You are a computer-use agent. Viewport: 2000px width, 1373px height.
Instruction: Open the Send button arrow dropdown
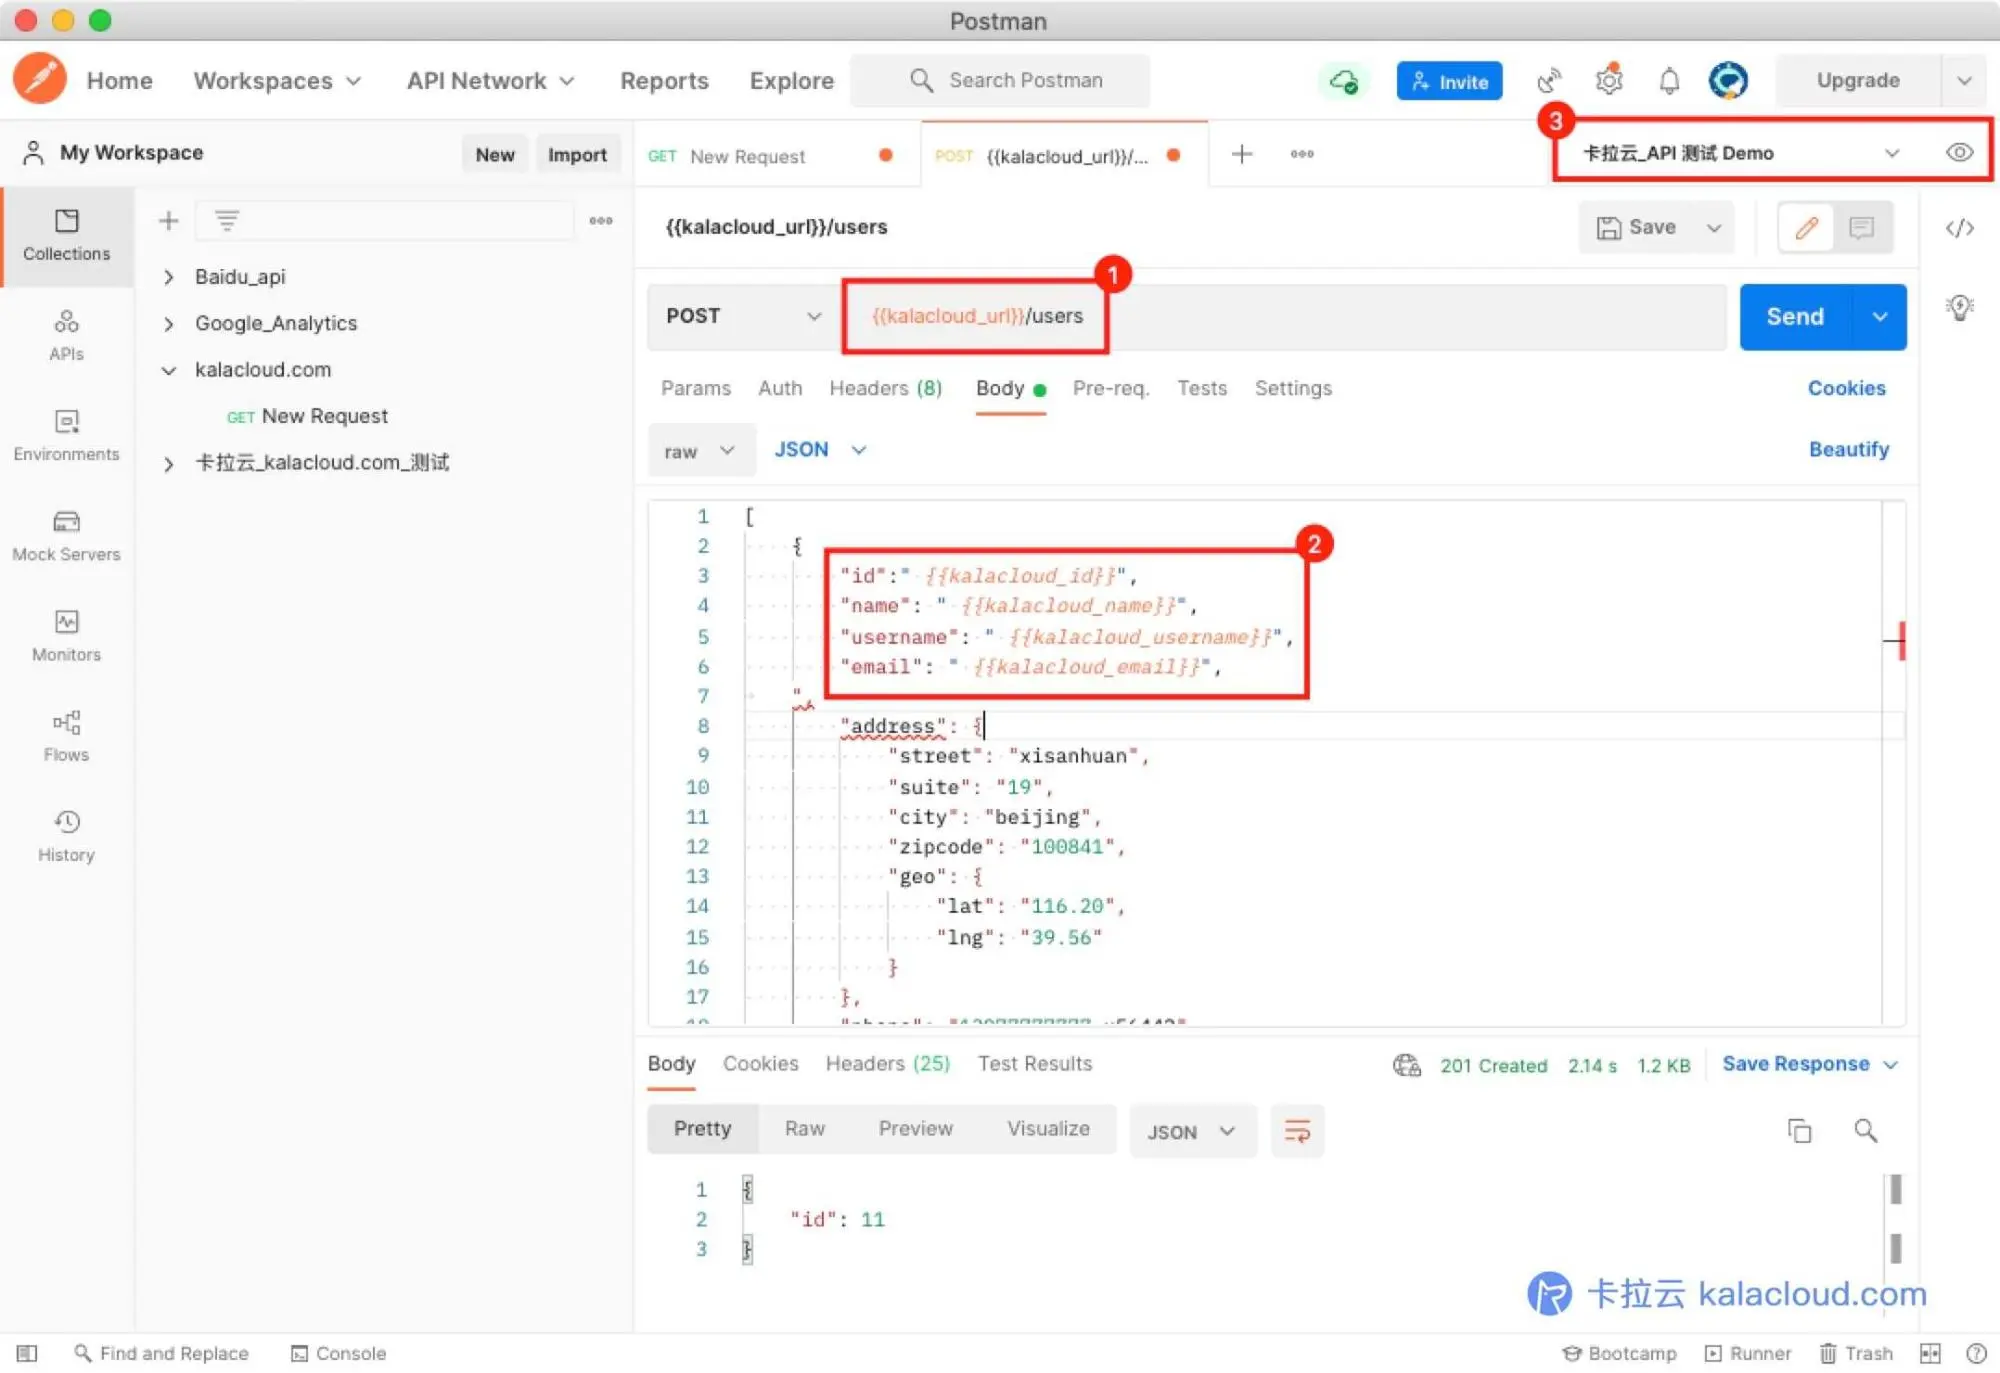pyautogui.click(x=1879, y=316)
